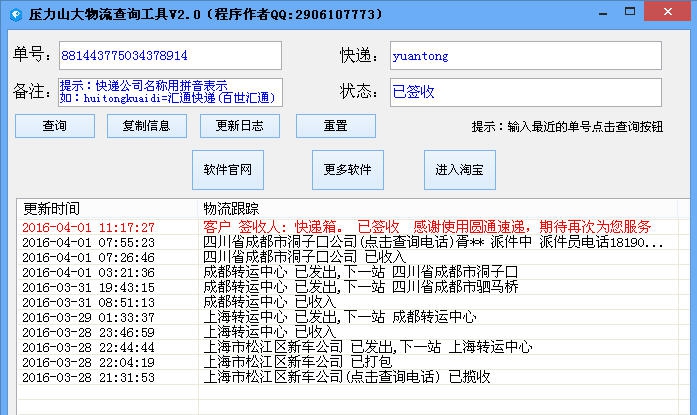Image resolution: width=697 pixels, height=415 pixels.
Task: Open the 更新日志 button
Action: (x=240, y=126)
